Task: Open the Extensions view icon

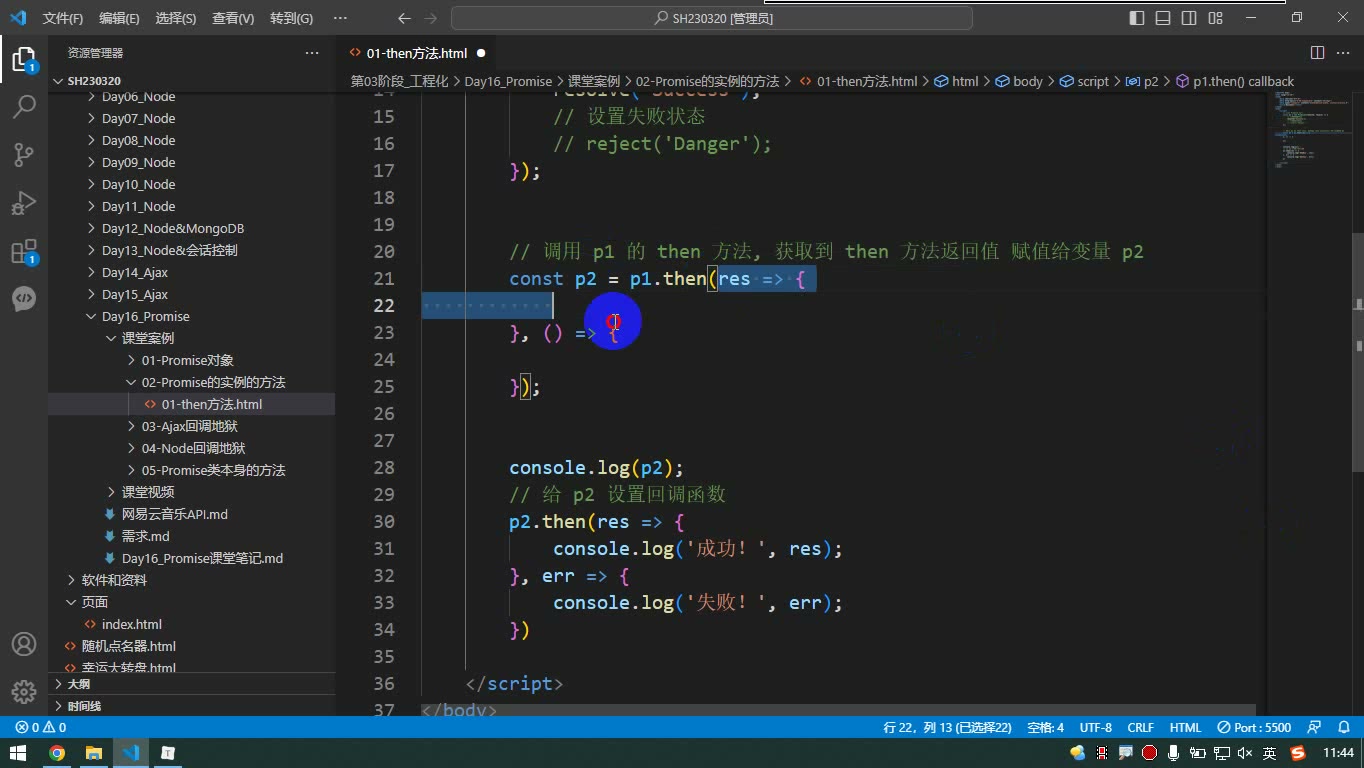Action: (x=24, y=251)
